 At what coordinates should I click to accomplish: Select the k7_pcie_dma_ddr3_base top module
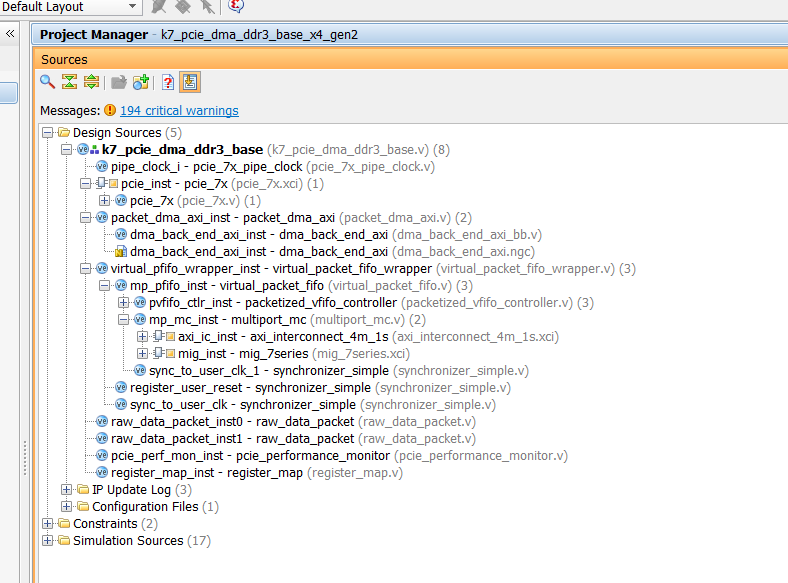coord(182,150)
